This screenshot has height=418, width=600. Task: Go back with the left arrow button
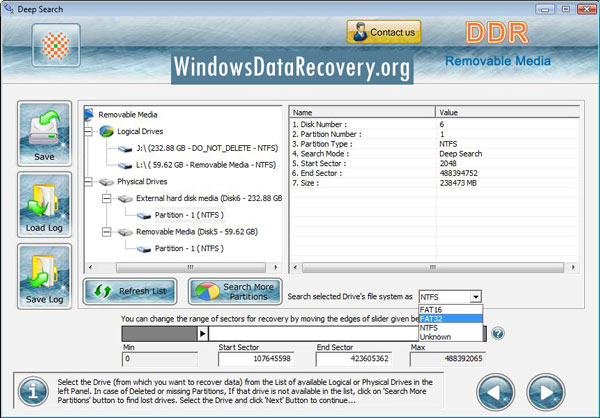point(496,392)
